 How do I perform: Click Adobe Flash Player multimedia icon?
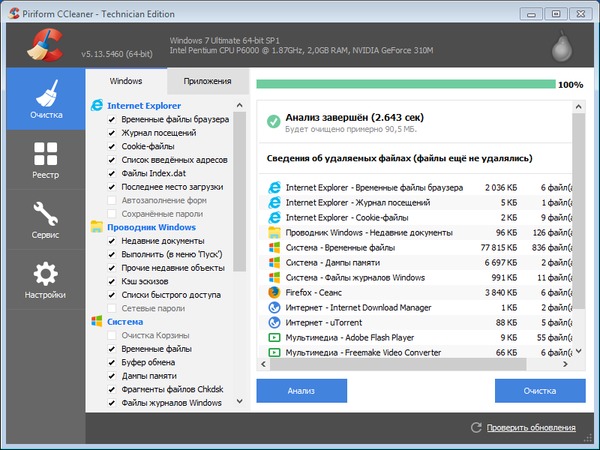[x=274, y=338]
